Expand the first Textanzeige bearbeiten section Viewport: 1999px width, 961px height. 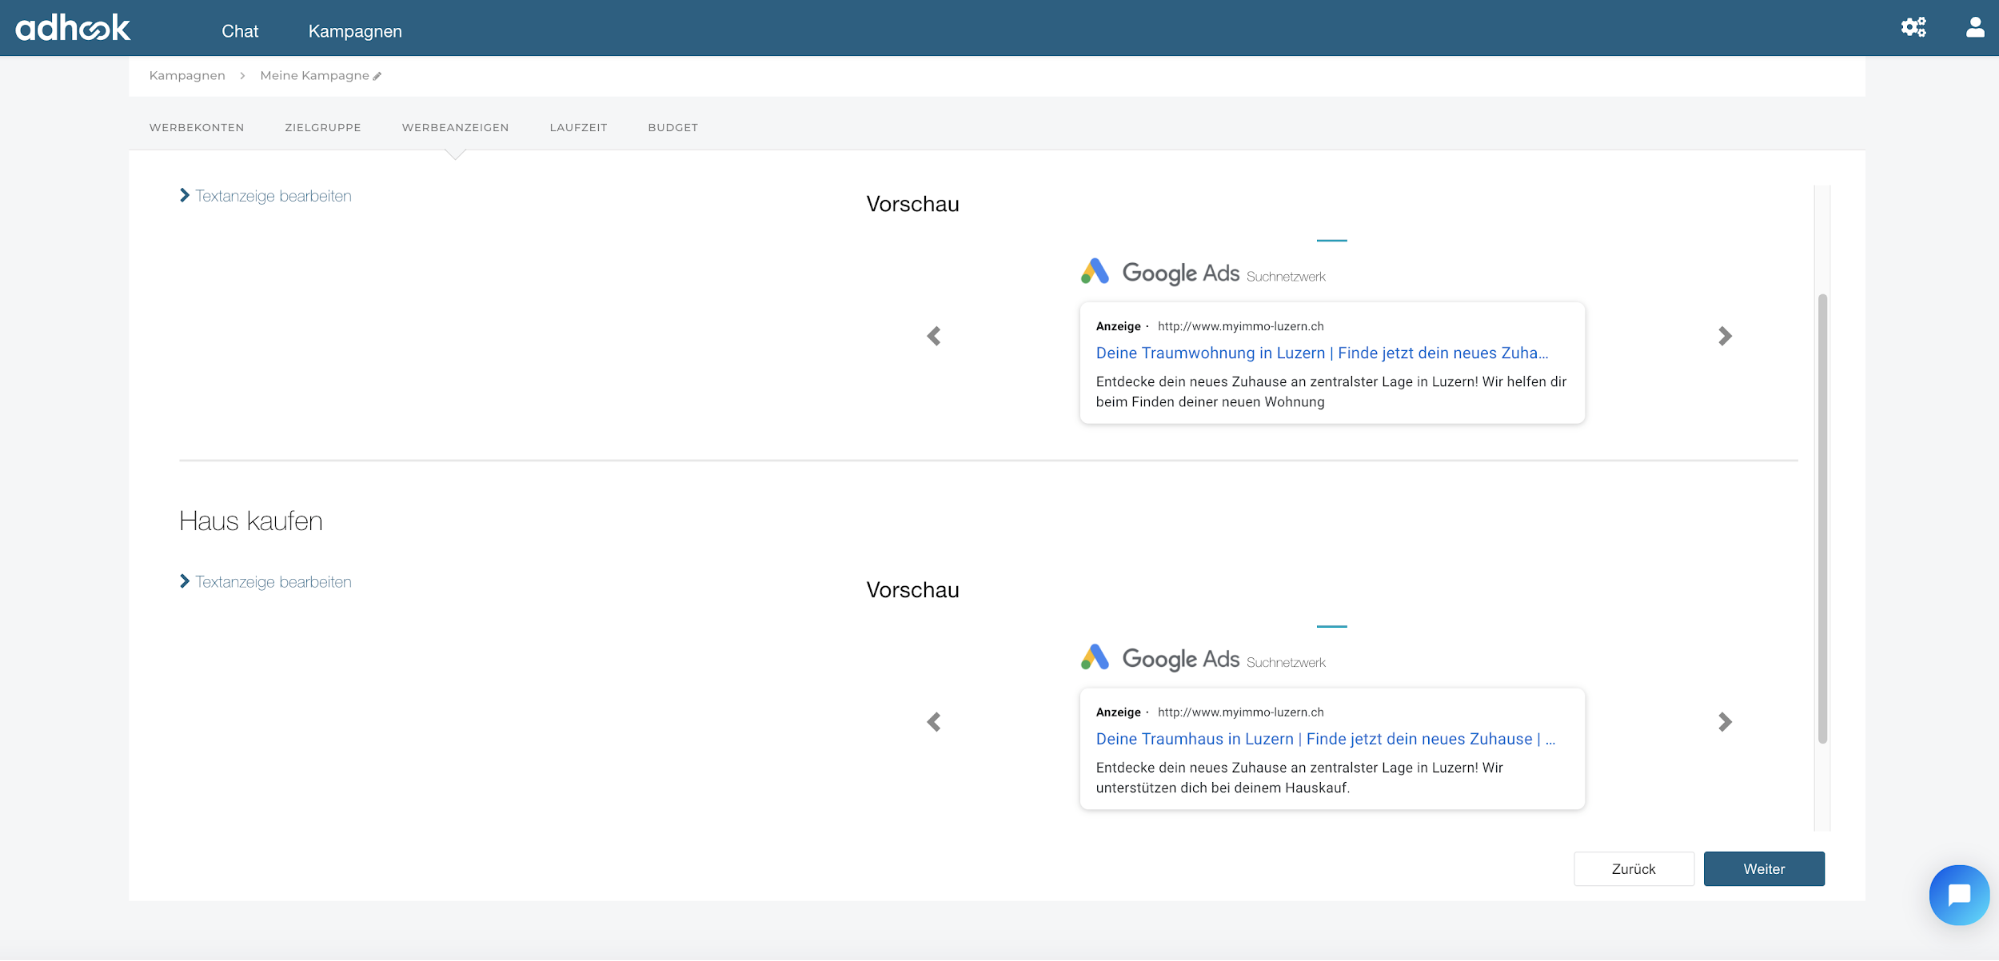point(265,196)
